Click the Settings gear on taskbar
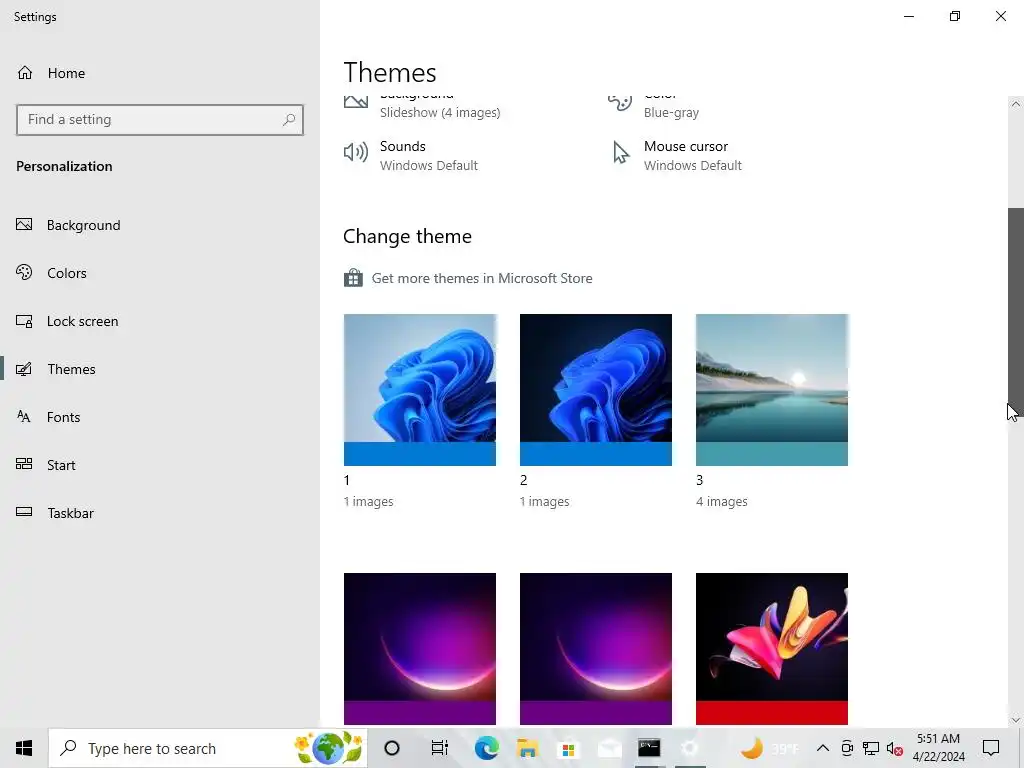 [x=690, y=748]
